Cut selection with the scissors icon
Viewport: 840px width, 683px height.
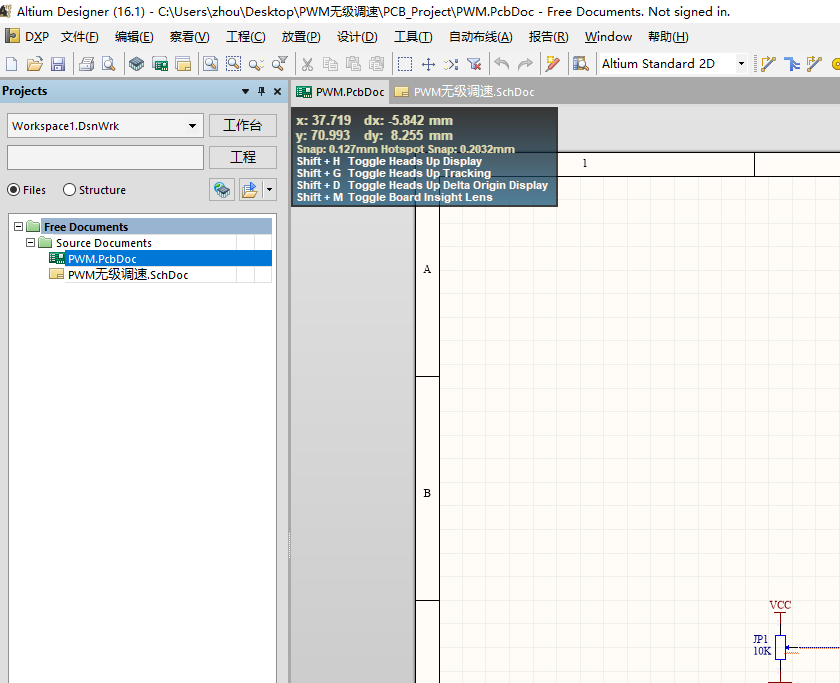pyautogui.click(x=307, y=64)
